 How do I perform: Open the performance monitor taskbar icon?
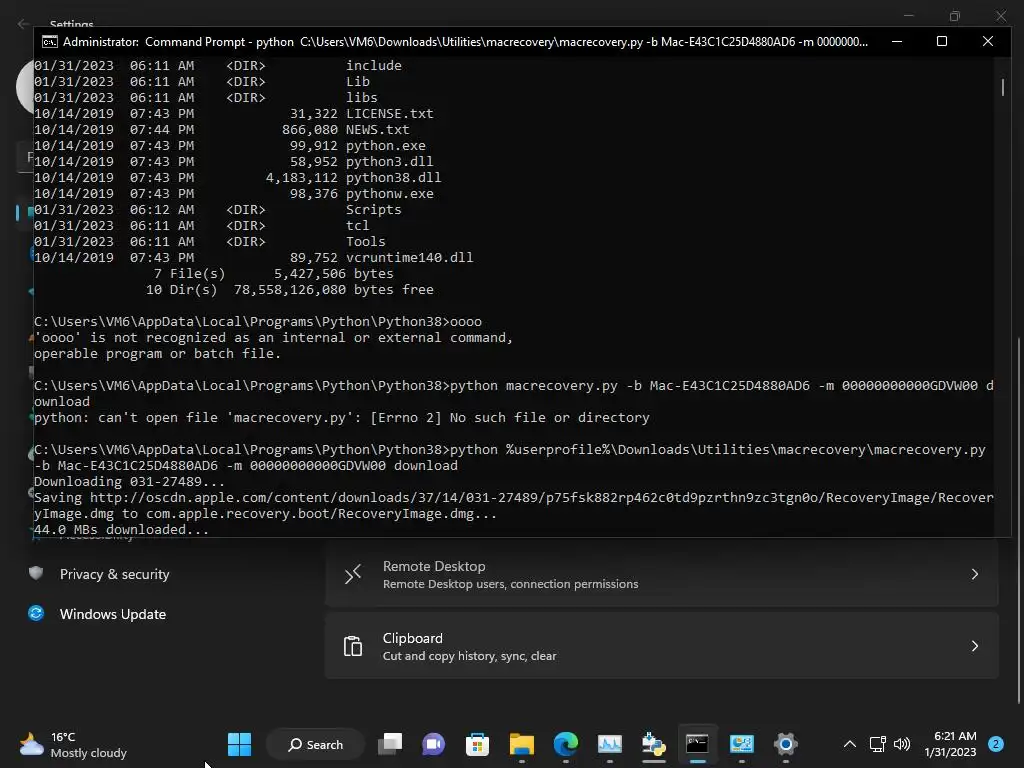coord(609,744)
